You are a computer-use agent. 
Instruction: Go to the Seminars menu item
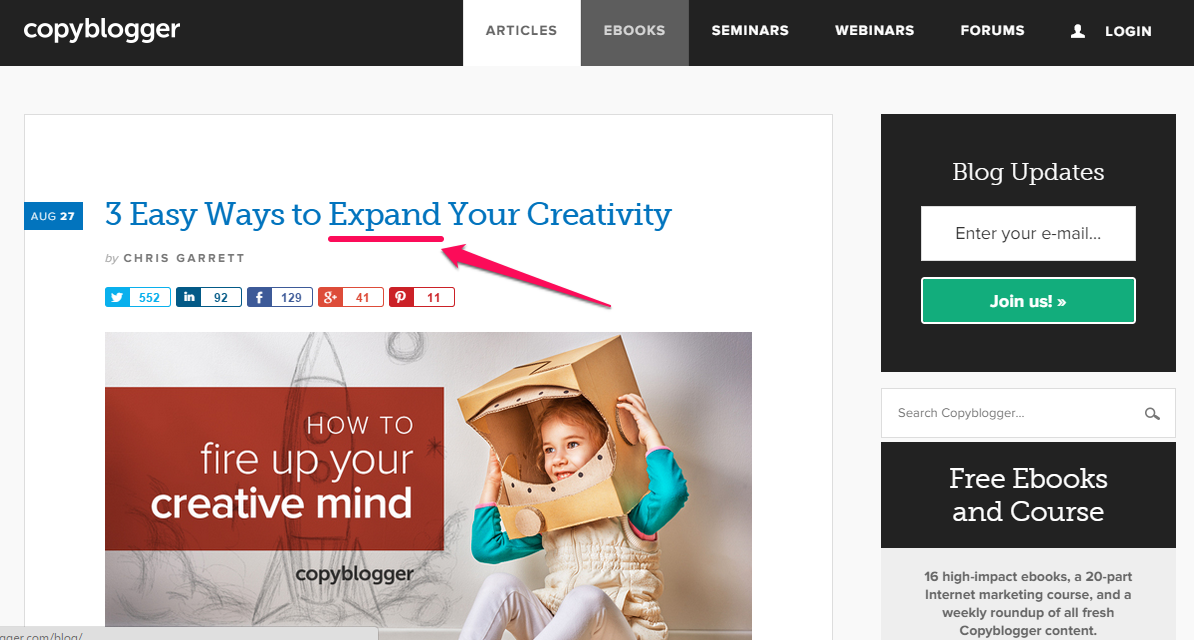coord(750,30)
